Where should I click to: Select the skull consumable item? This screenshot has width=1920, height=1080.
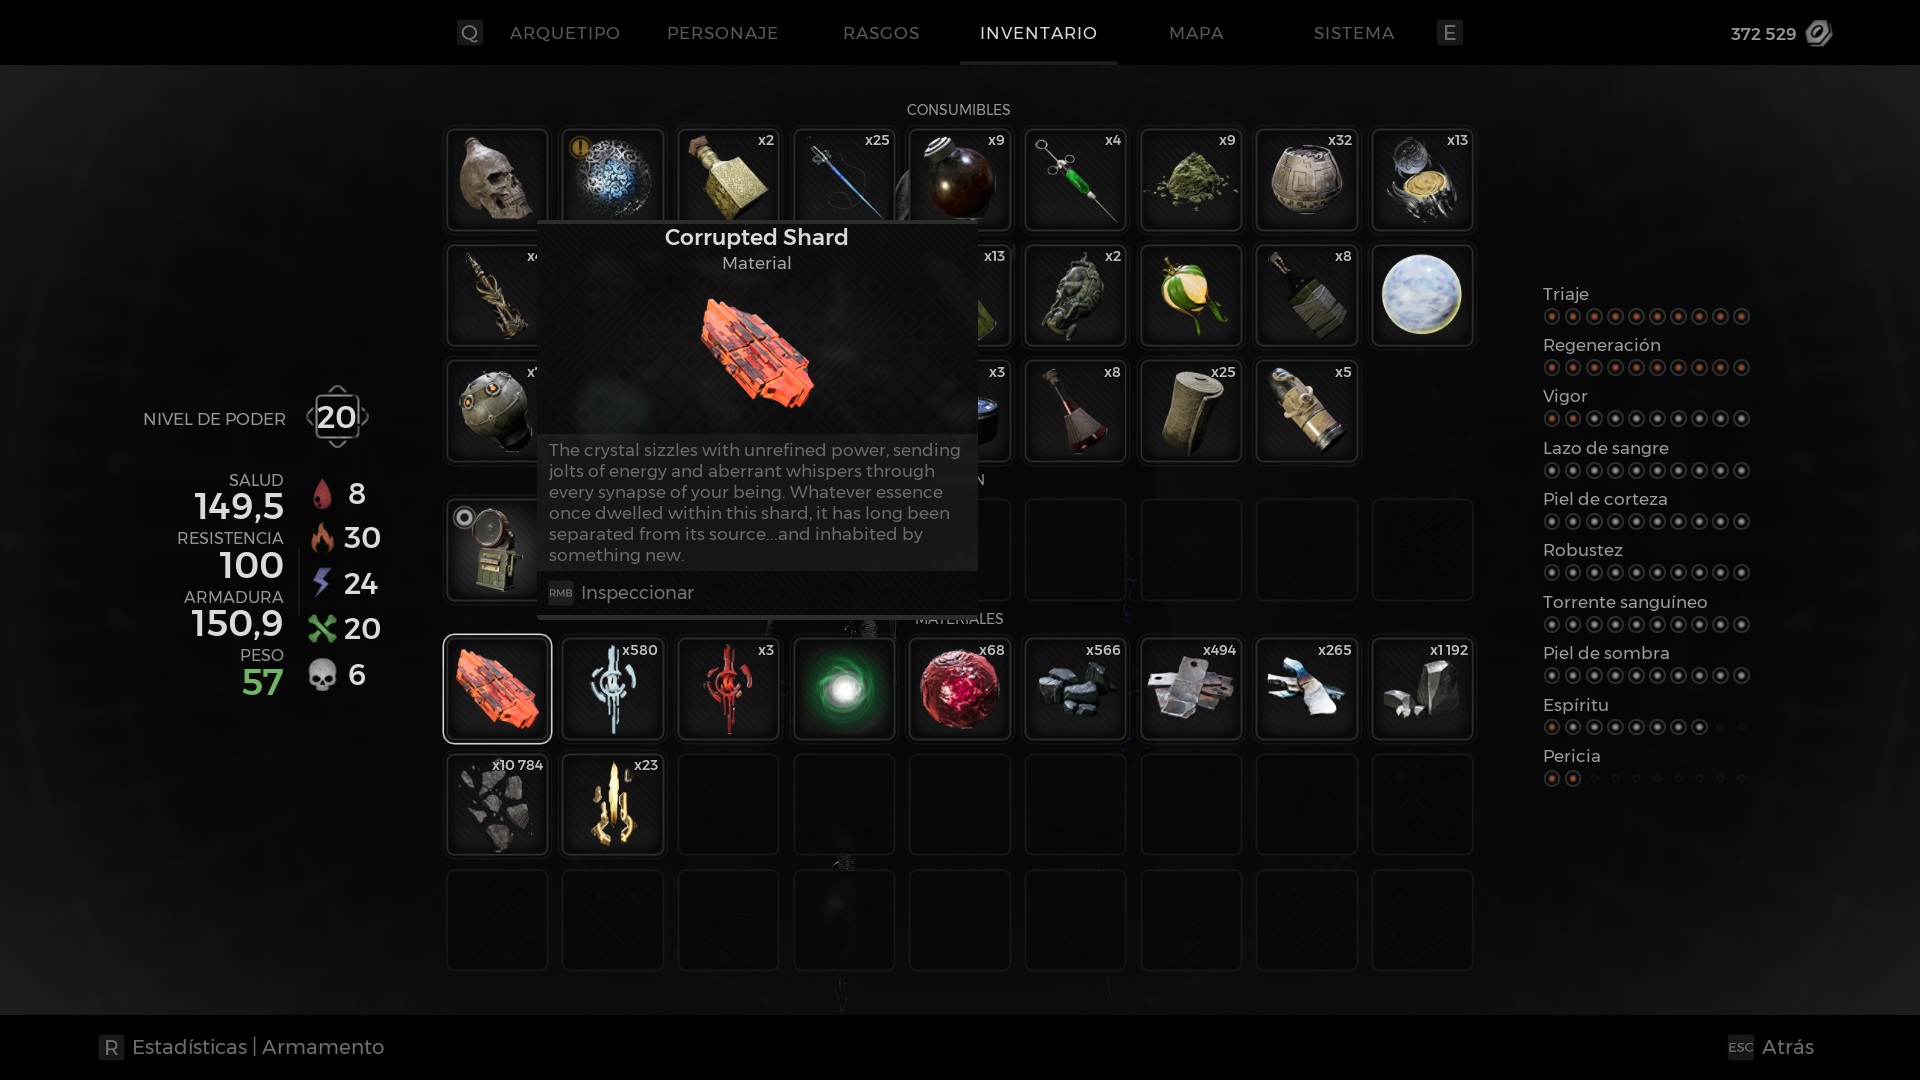(x=497, y=180)
